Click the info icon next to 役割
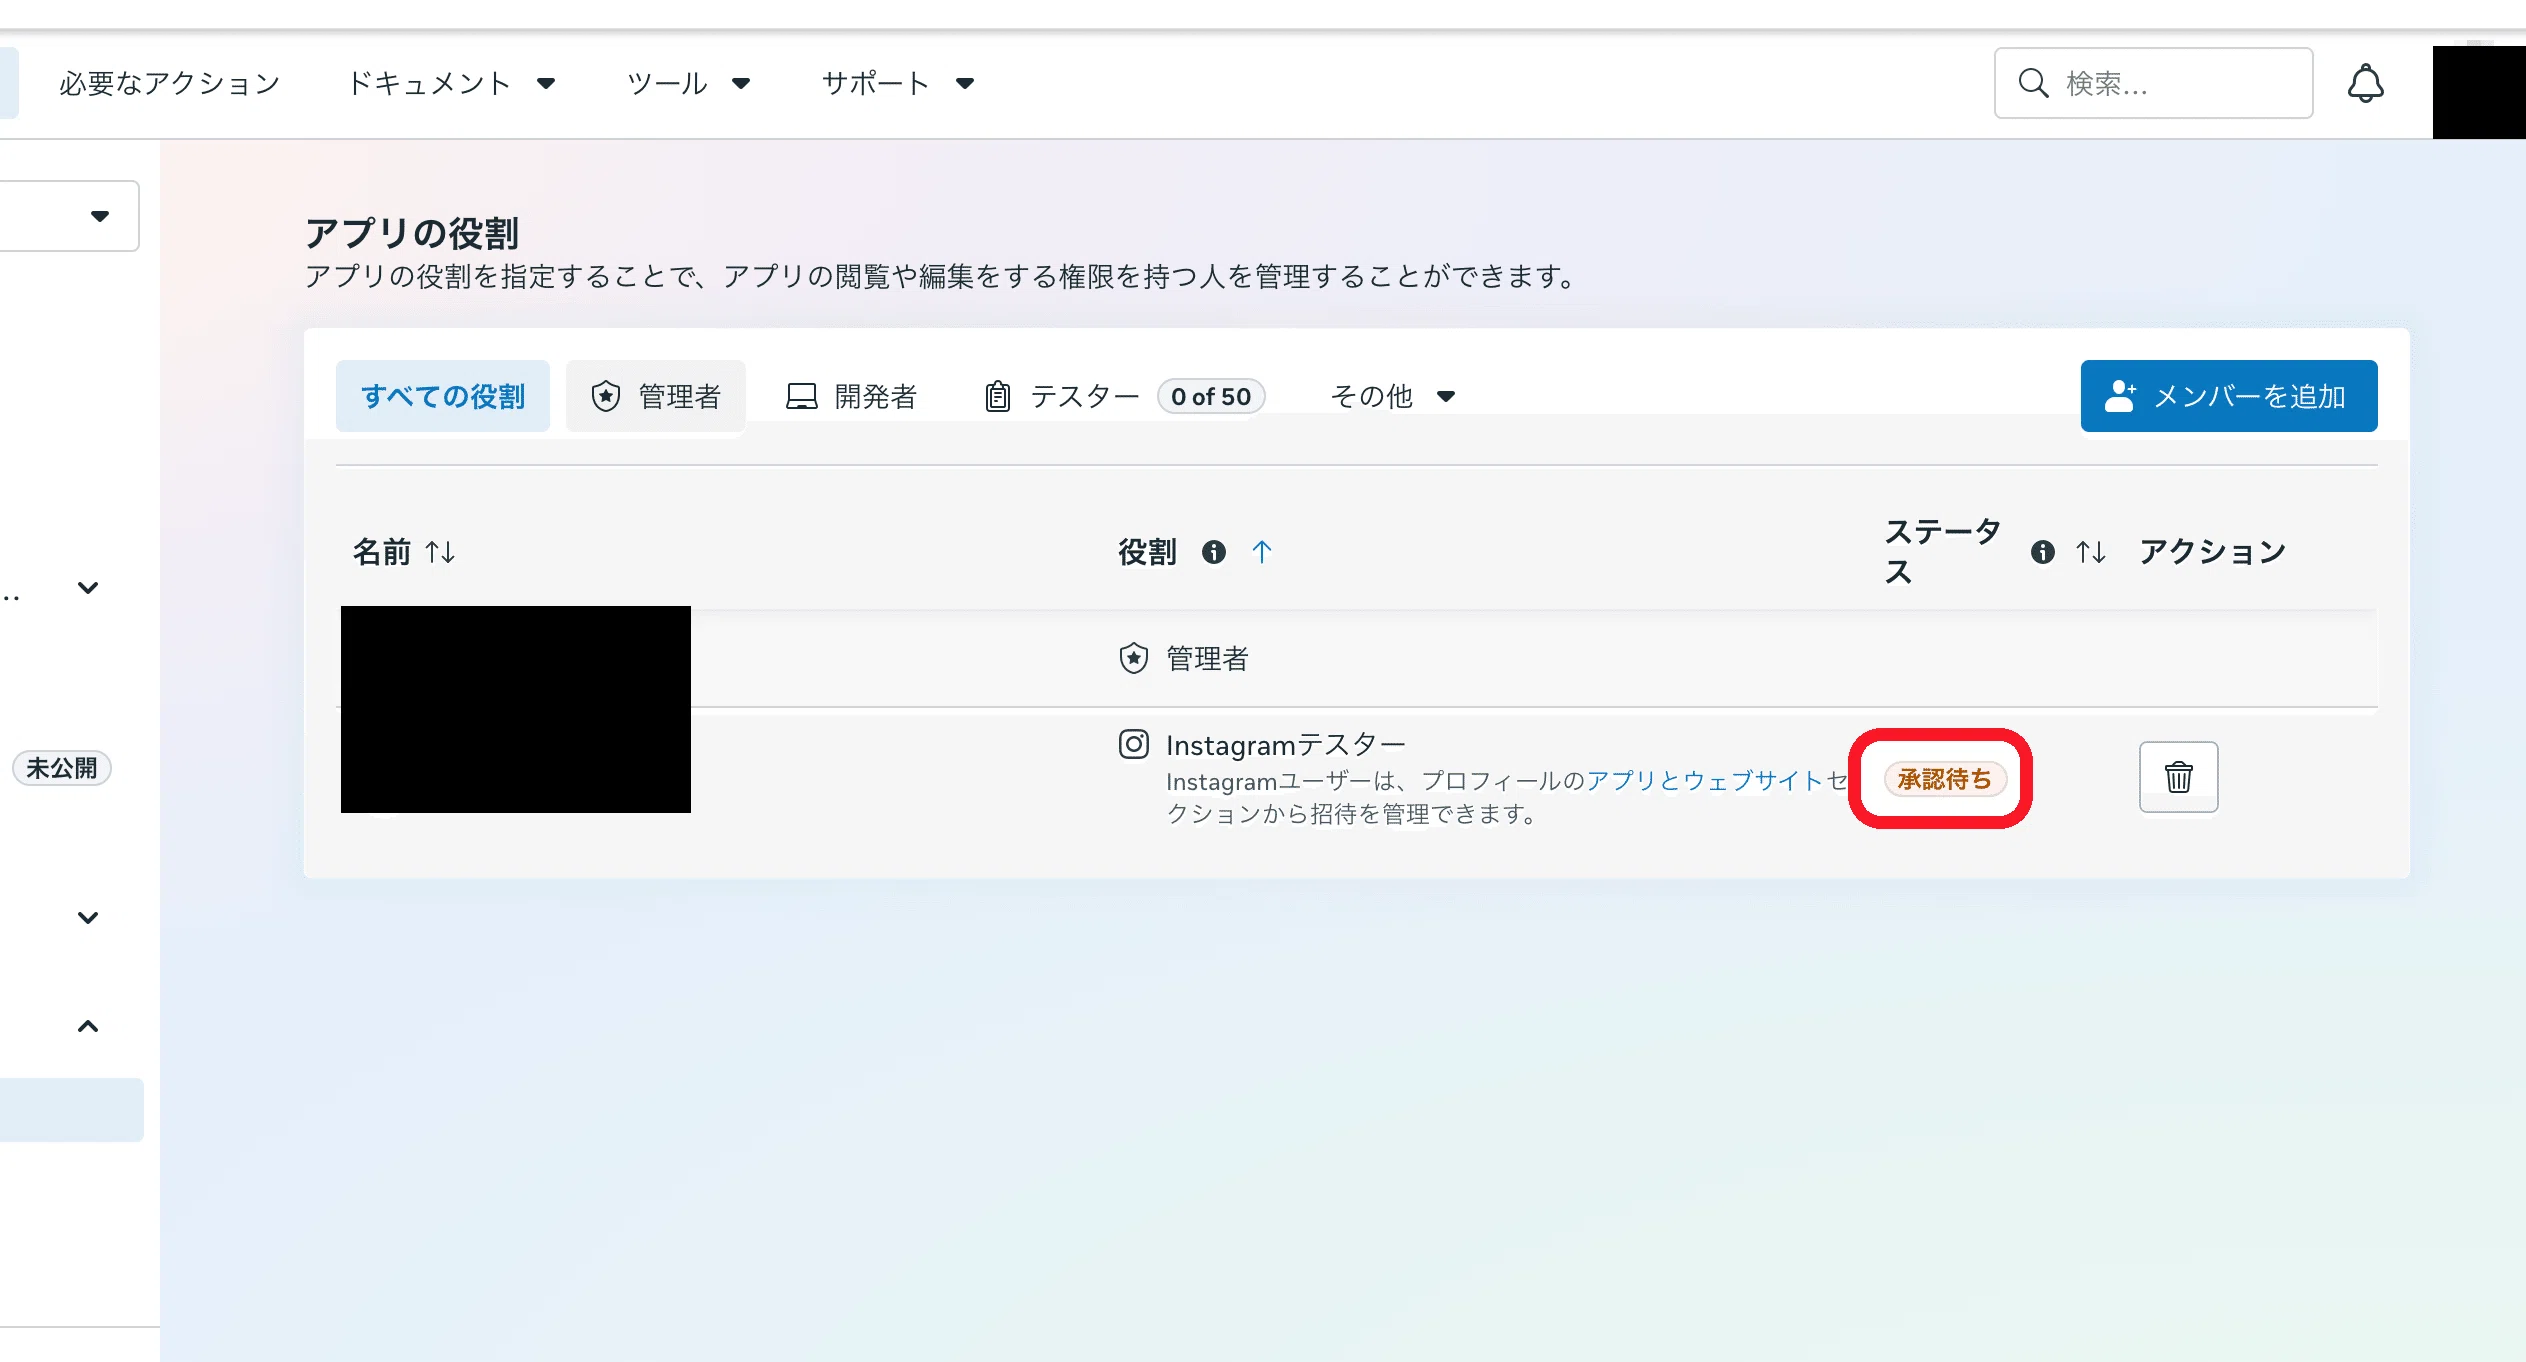2526x1362 pixels. tap(1213, 552)
